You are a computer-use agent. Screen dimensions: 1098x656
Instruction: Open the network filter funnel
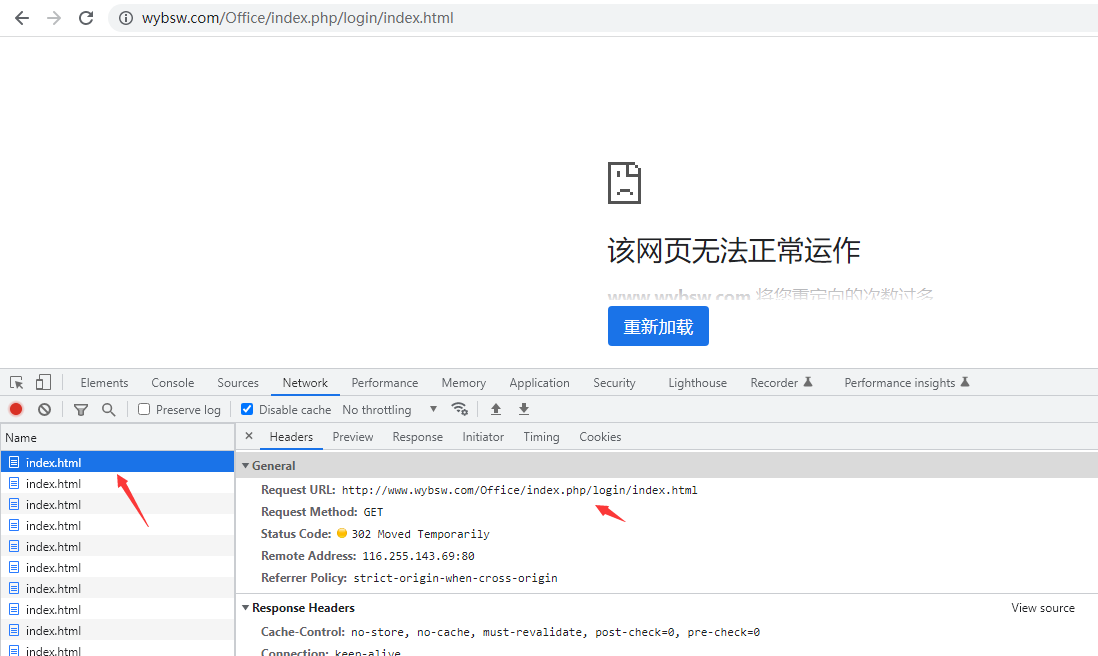(x=81, y=410)
